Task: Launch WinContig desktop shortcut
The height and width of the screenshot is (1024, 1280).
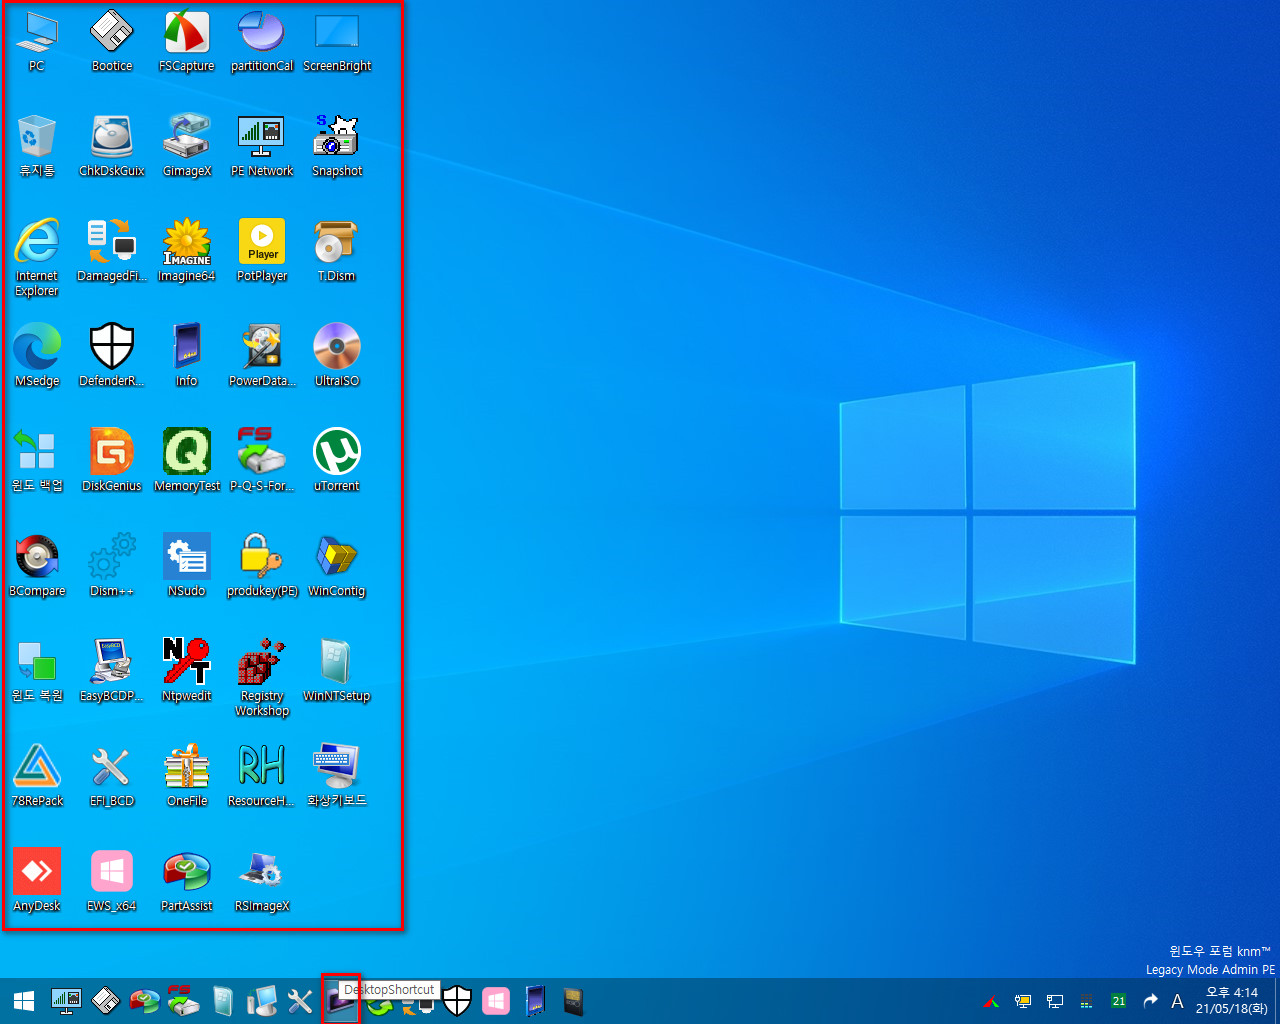Action: tap(337, 567)
